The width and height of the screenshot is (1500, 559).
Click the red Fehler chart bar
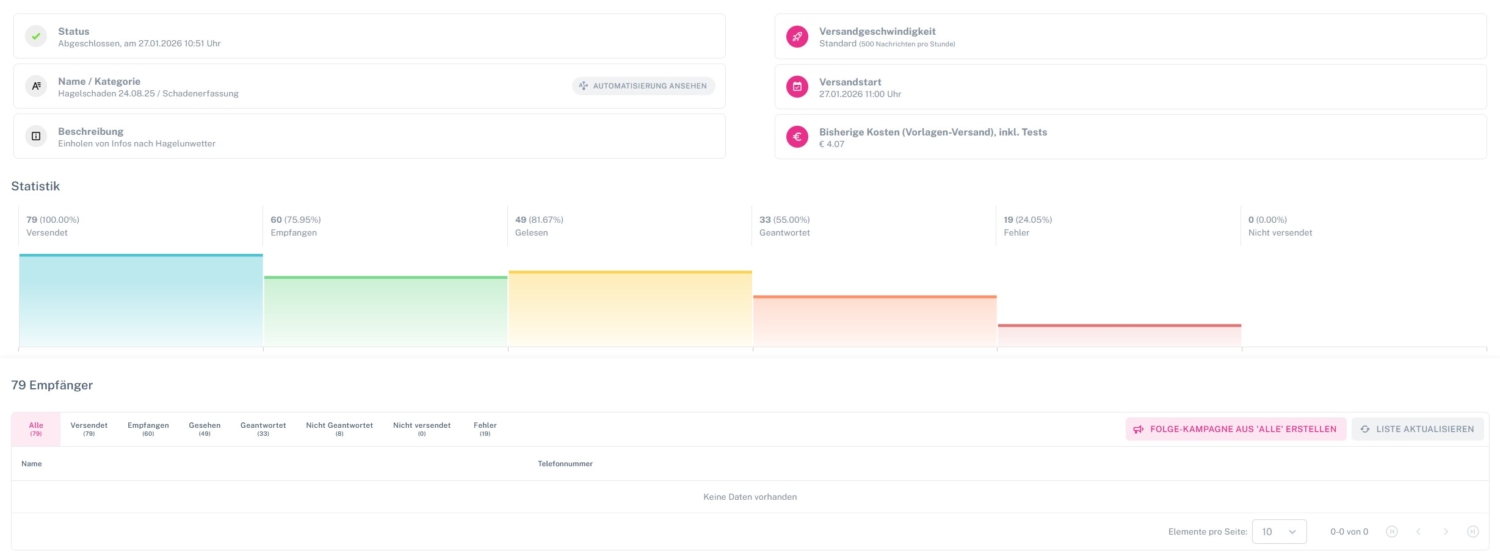click(1120, 335)
